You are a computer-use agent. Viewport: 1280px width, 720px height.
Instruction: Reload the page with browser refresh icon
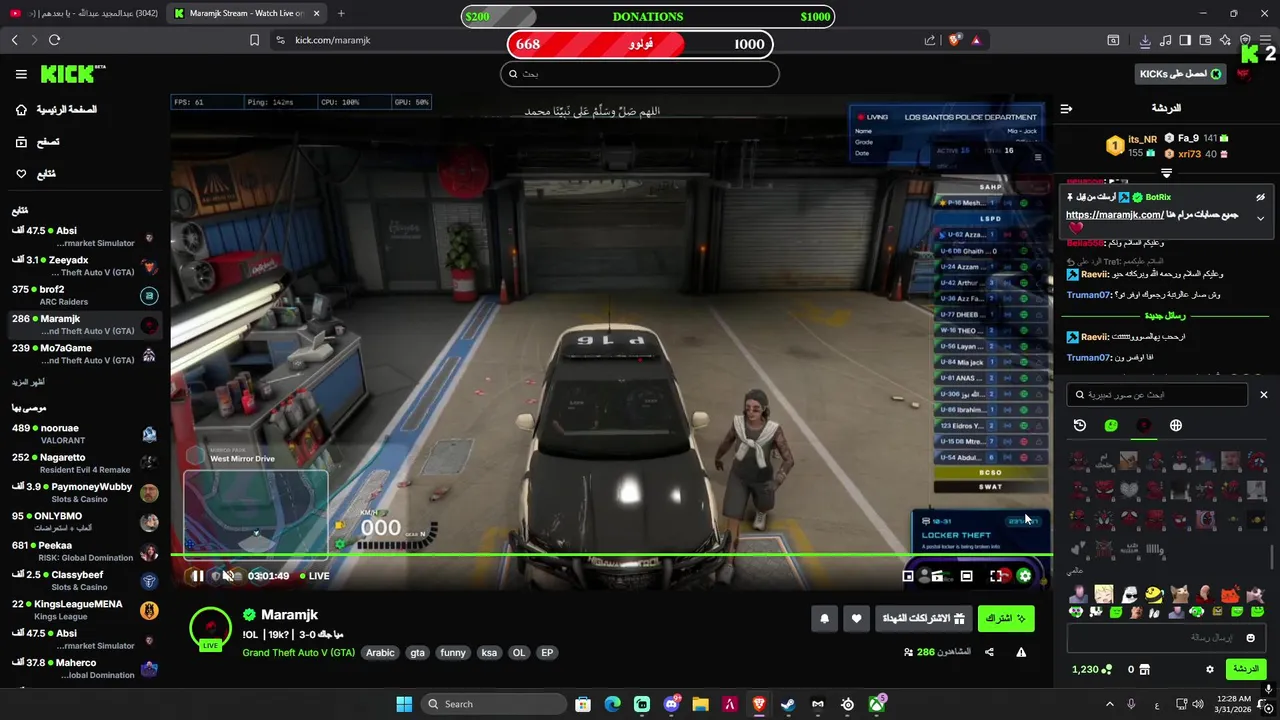coord(54,40)
